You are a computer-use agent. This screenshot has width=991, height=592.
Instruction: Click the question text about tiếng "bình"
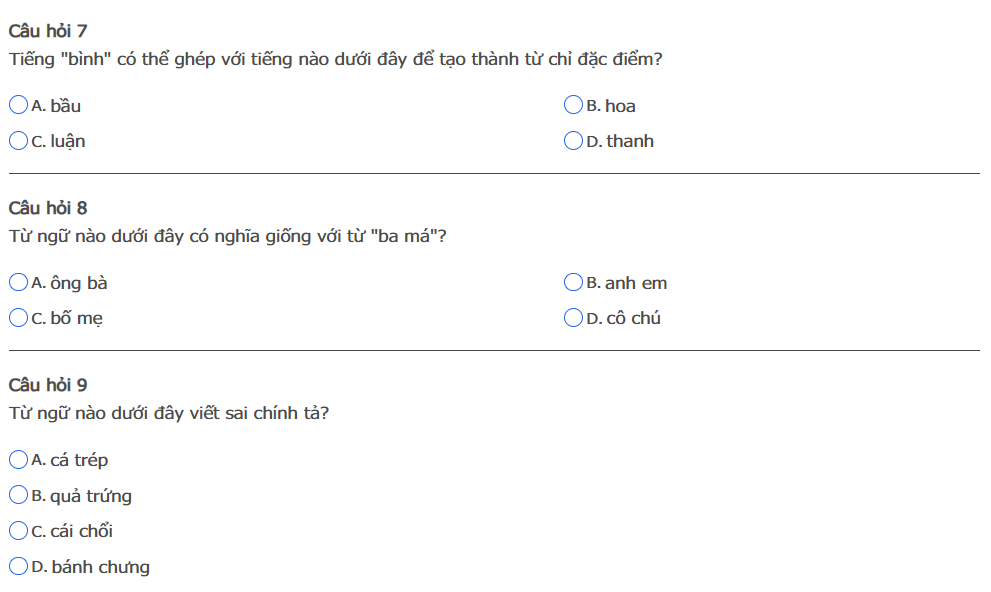335,59
